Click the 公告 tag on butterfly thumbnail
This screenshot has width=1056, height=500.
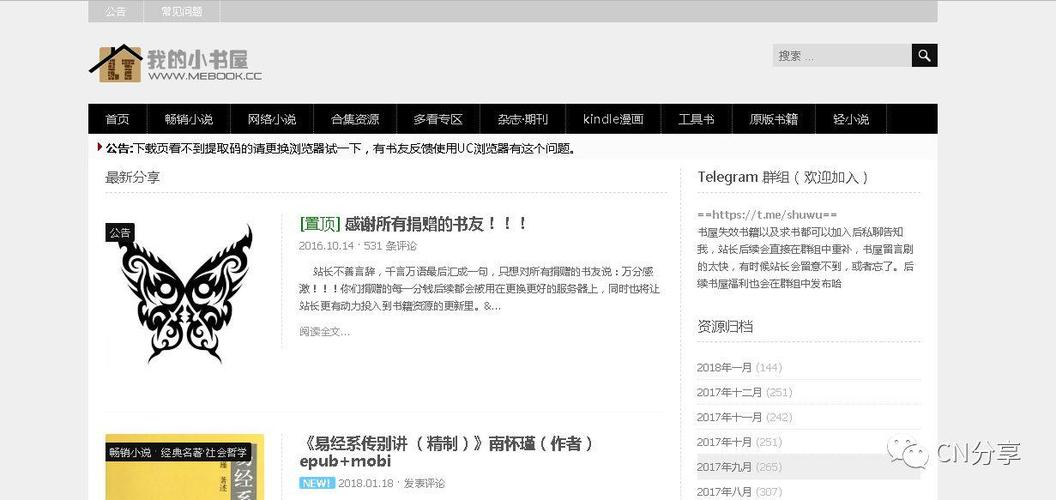pos(120,232)
